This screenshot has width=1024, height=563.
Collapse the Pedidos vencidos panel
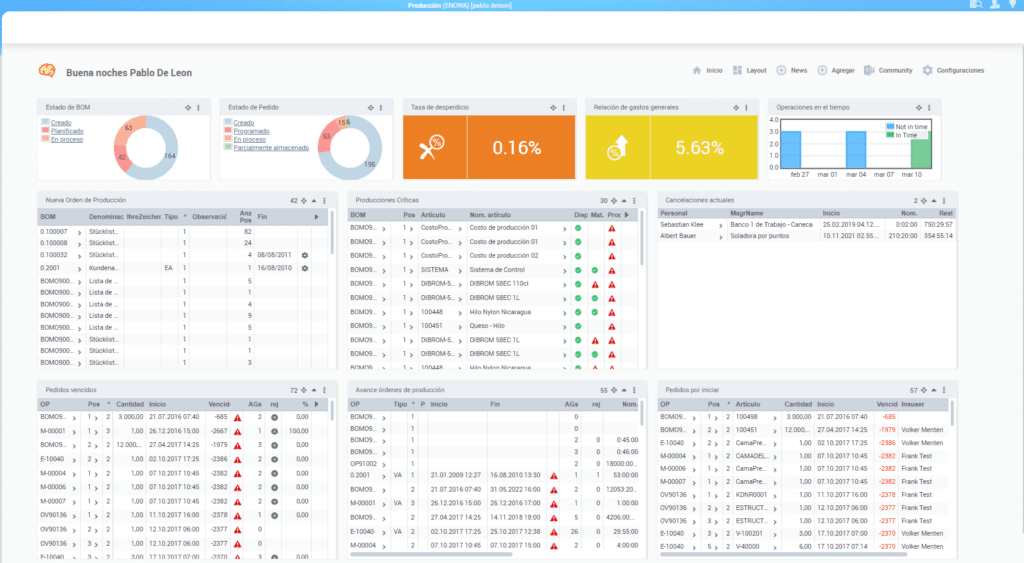tap(312, 390)
